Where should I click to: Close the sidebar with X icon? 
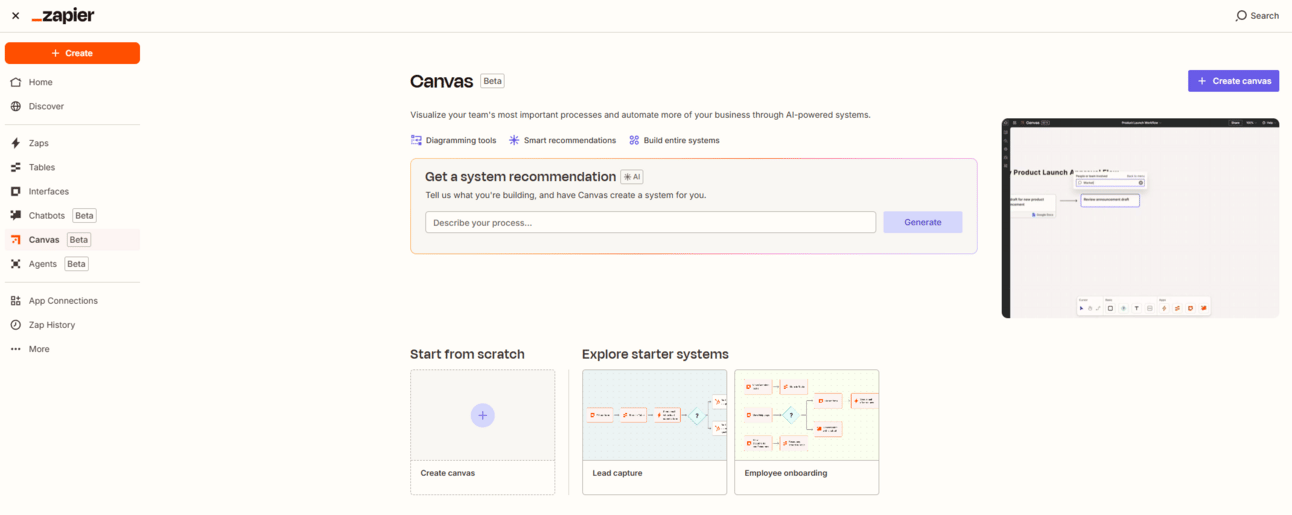pos(15,16)
